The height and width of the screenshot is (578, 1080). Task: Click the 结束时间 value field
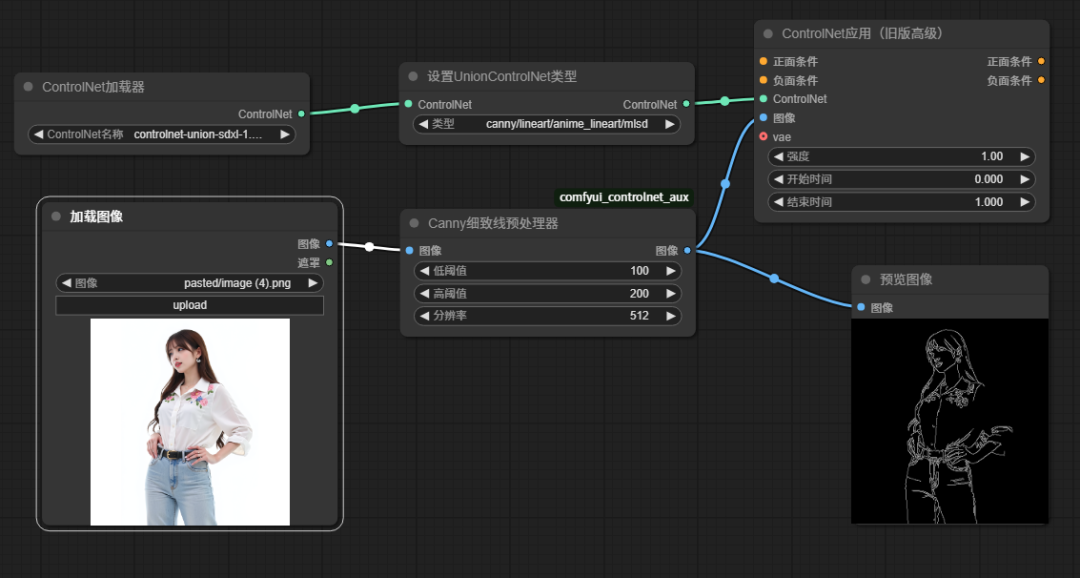pos(901,202)
